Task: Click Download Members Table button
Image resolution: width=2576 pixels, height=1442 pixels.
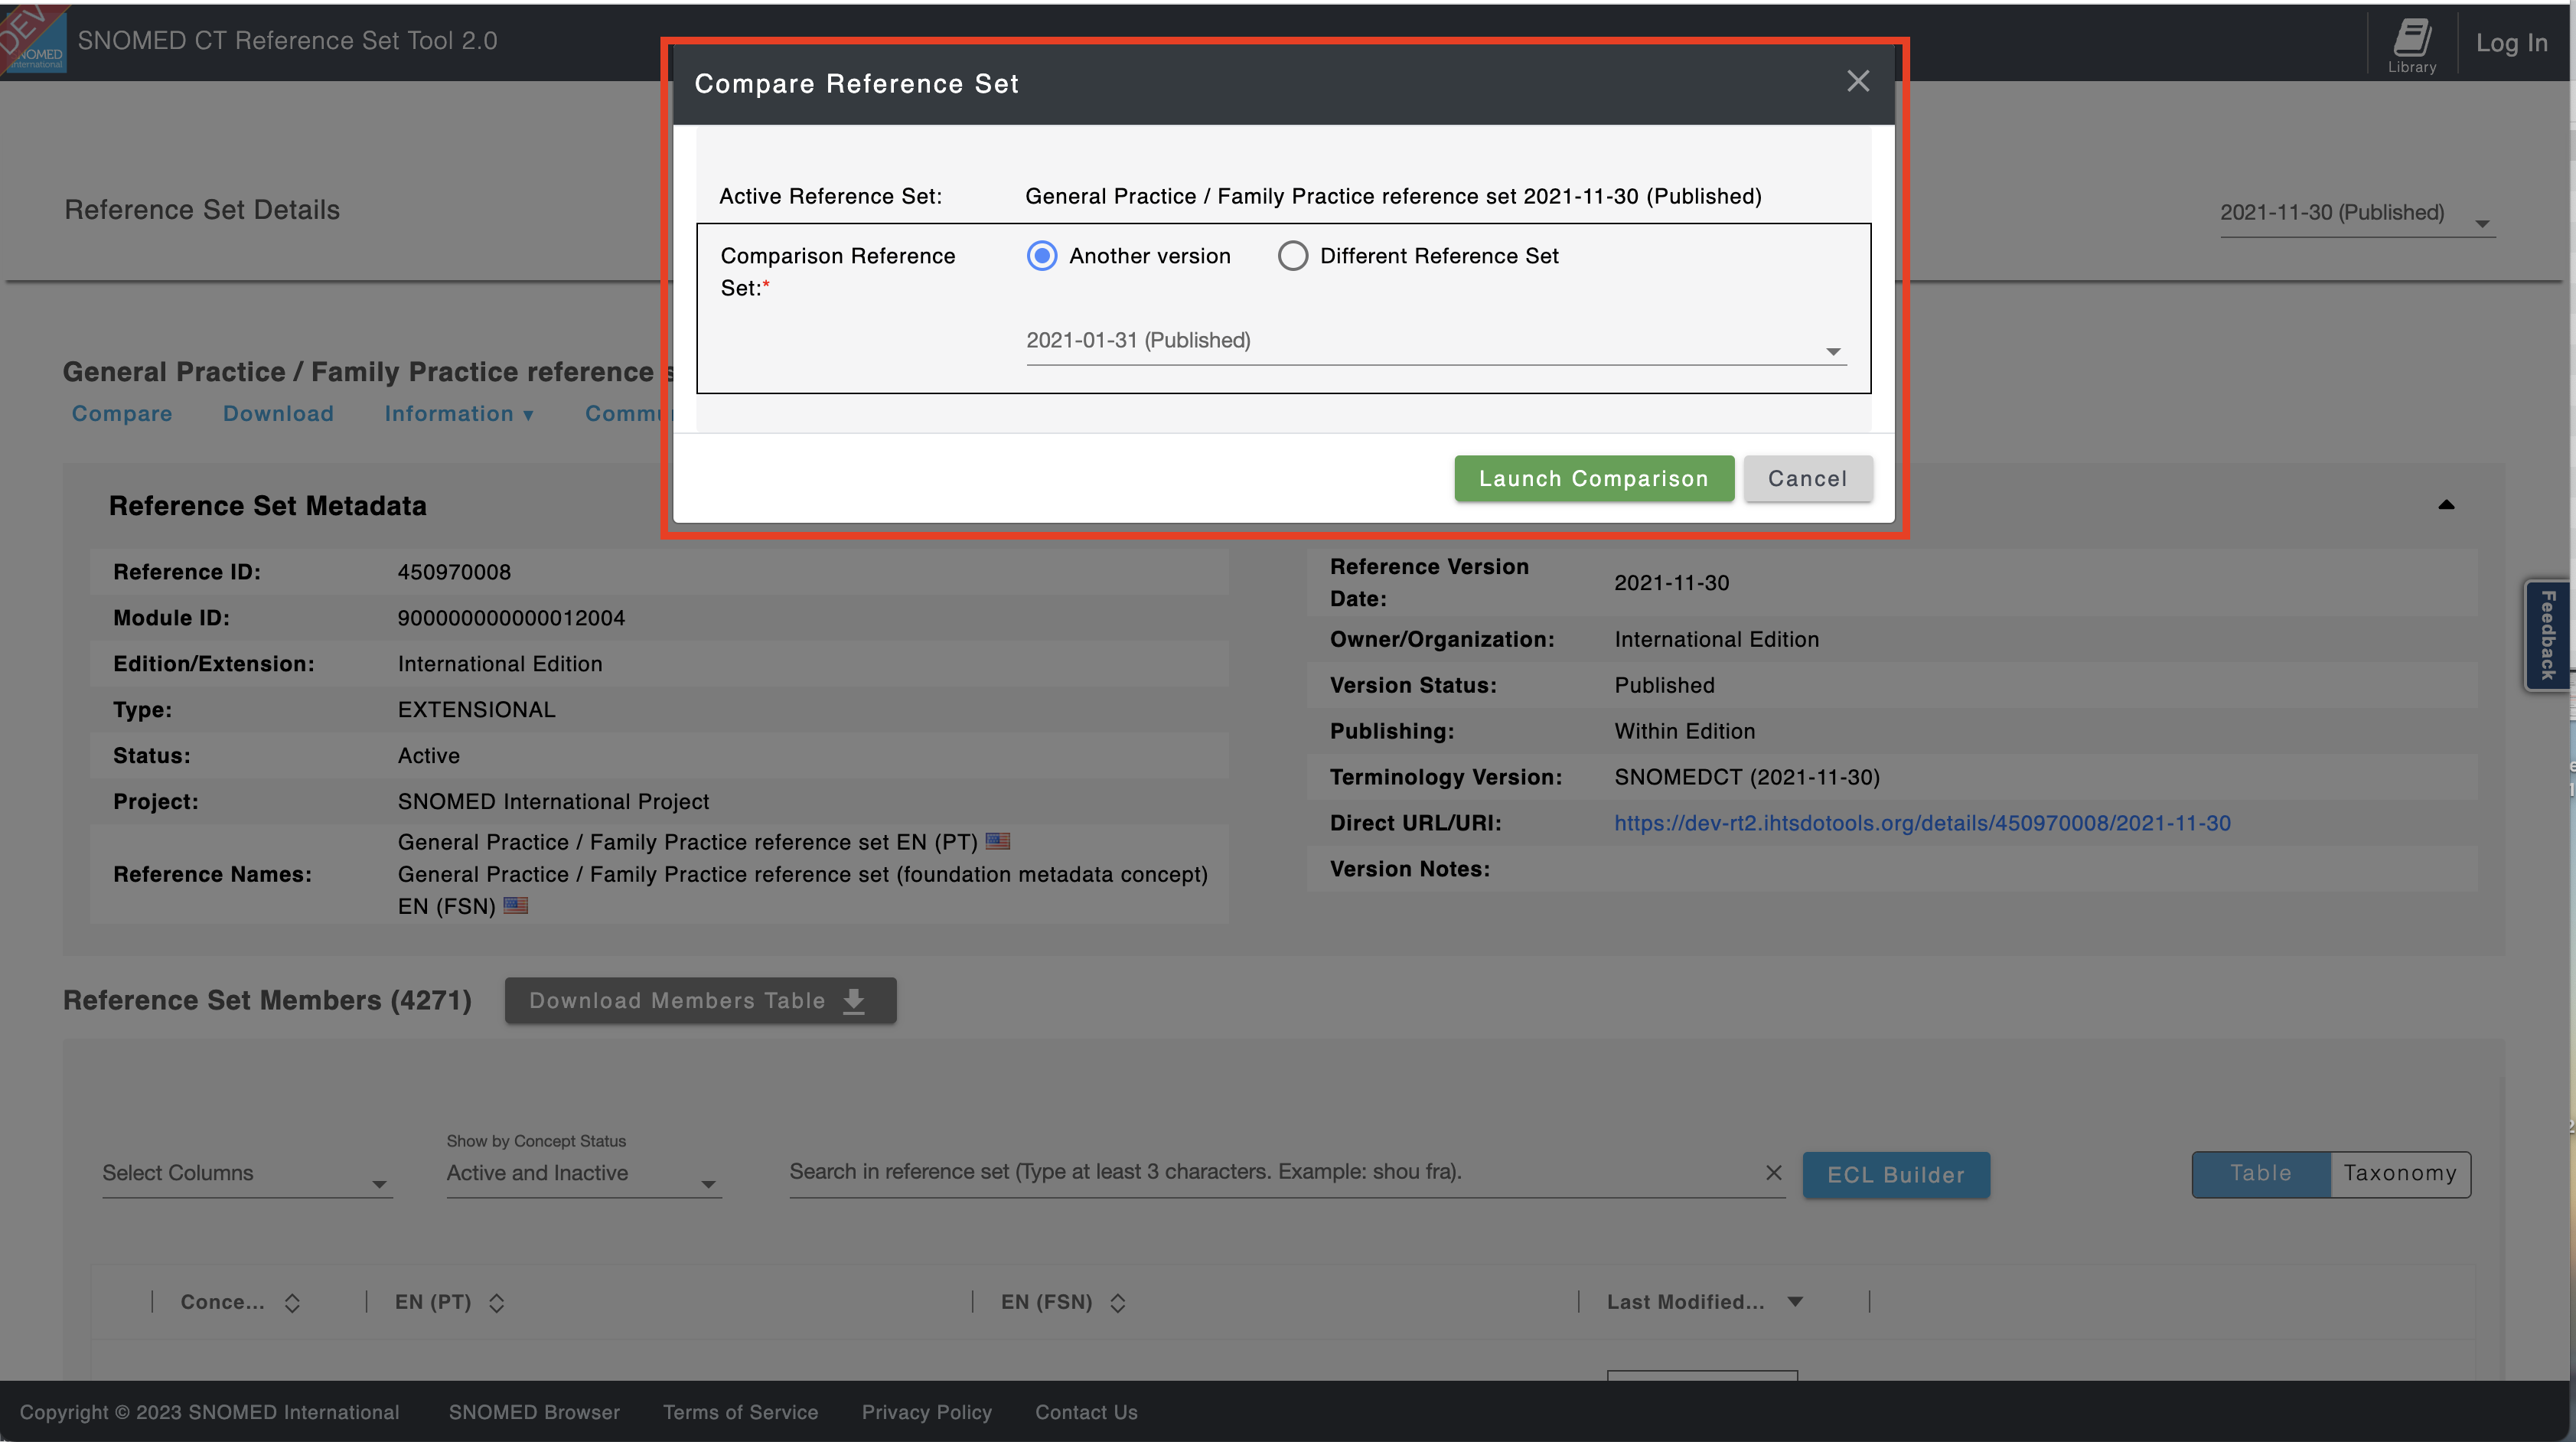Action: point(700,1000)
